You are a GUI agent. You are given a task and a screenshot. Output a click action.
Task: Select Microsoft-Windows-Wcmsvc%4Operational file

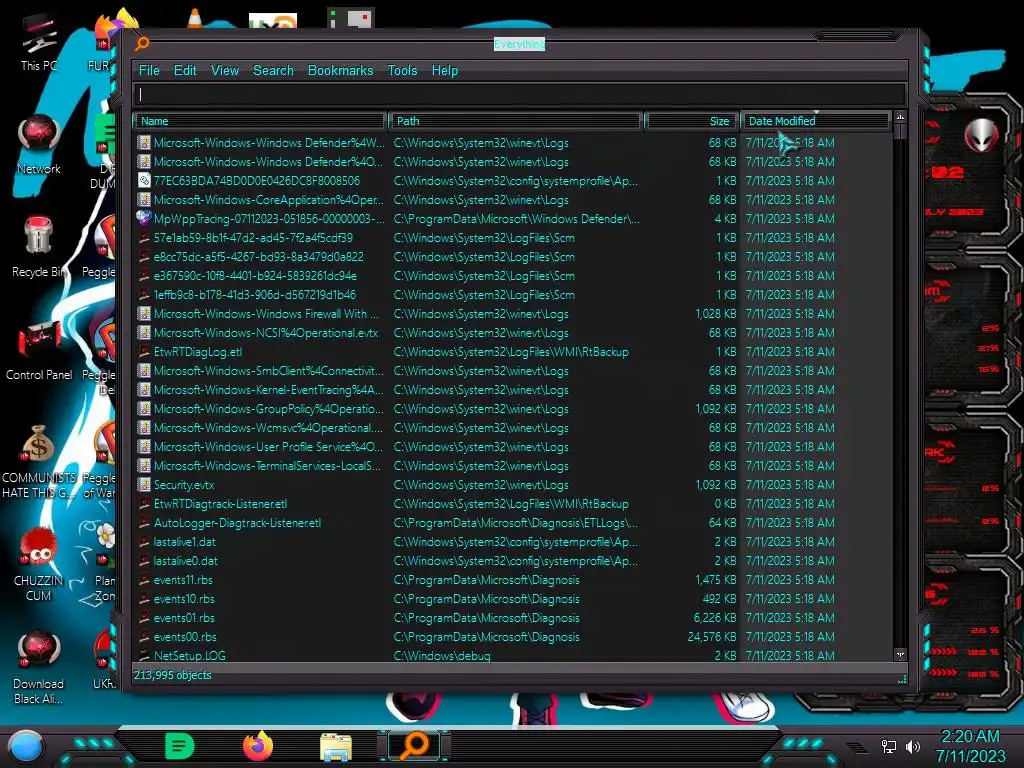pos(268,428)
